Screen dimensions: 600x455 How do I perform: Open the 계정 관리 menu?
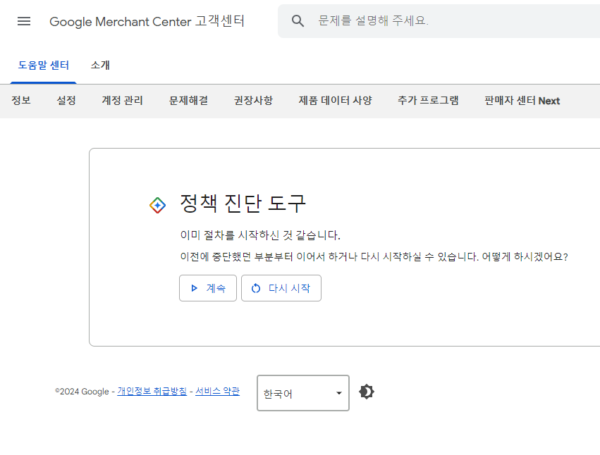[122, 101]
